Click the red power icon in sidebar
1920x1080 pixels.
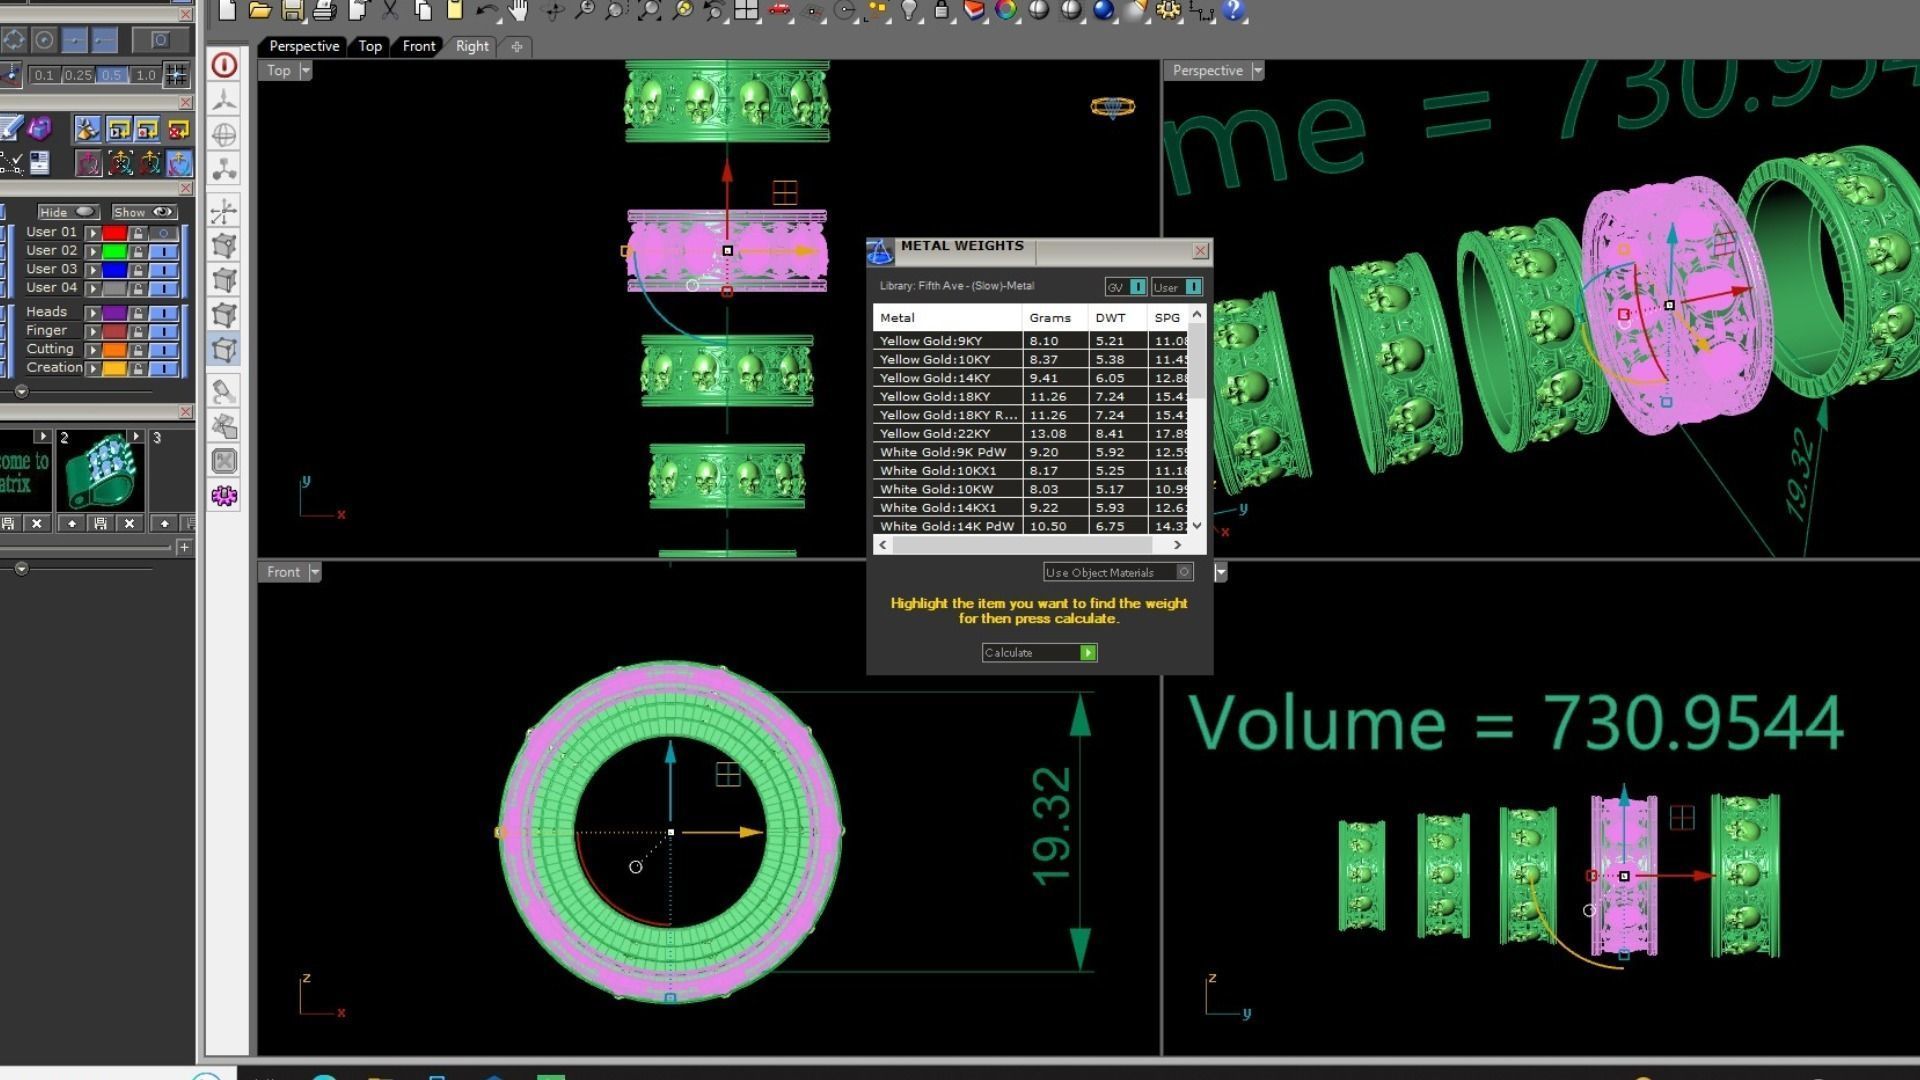coord(224,66)
